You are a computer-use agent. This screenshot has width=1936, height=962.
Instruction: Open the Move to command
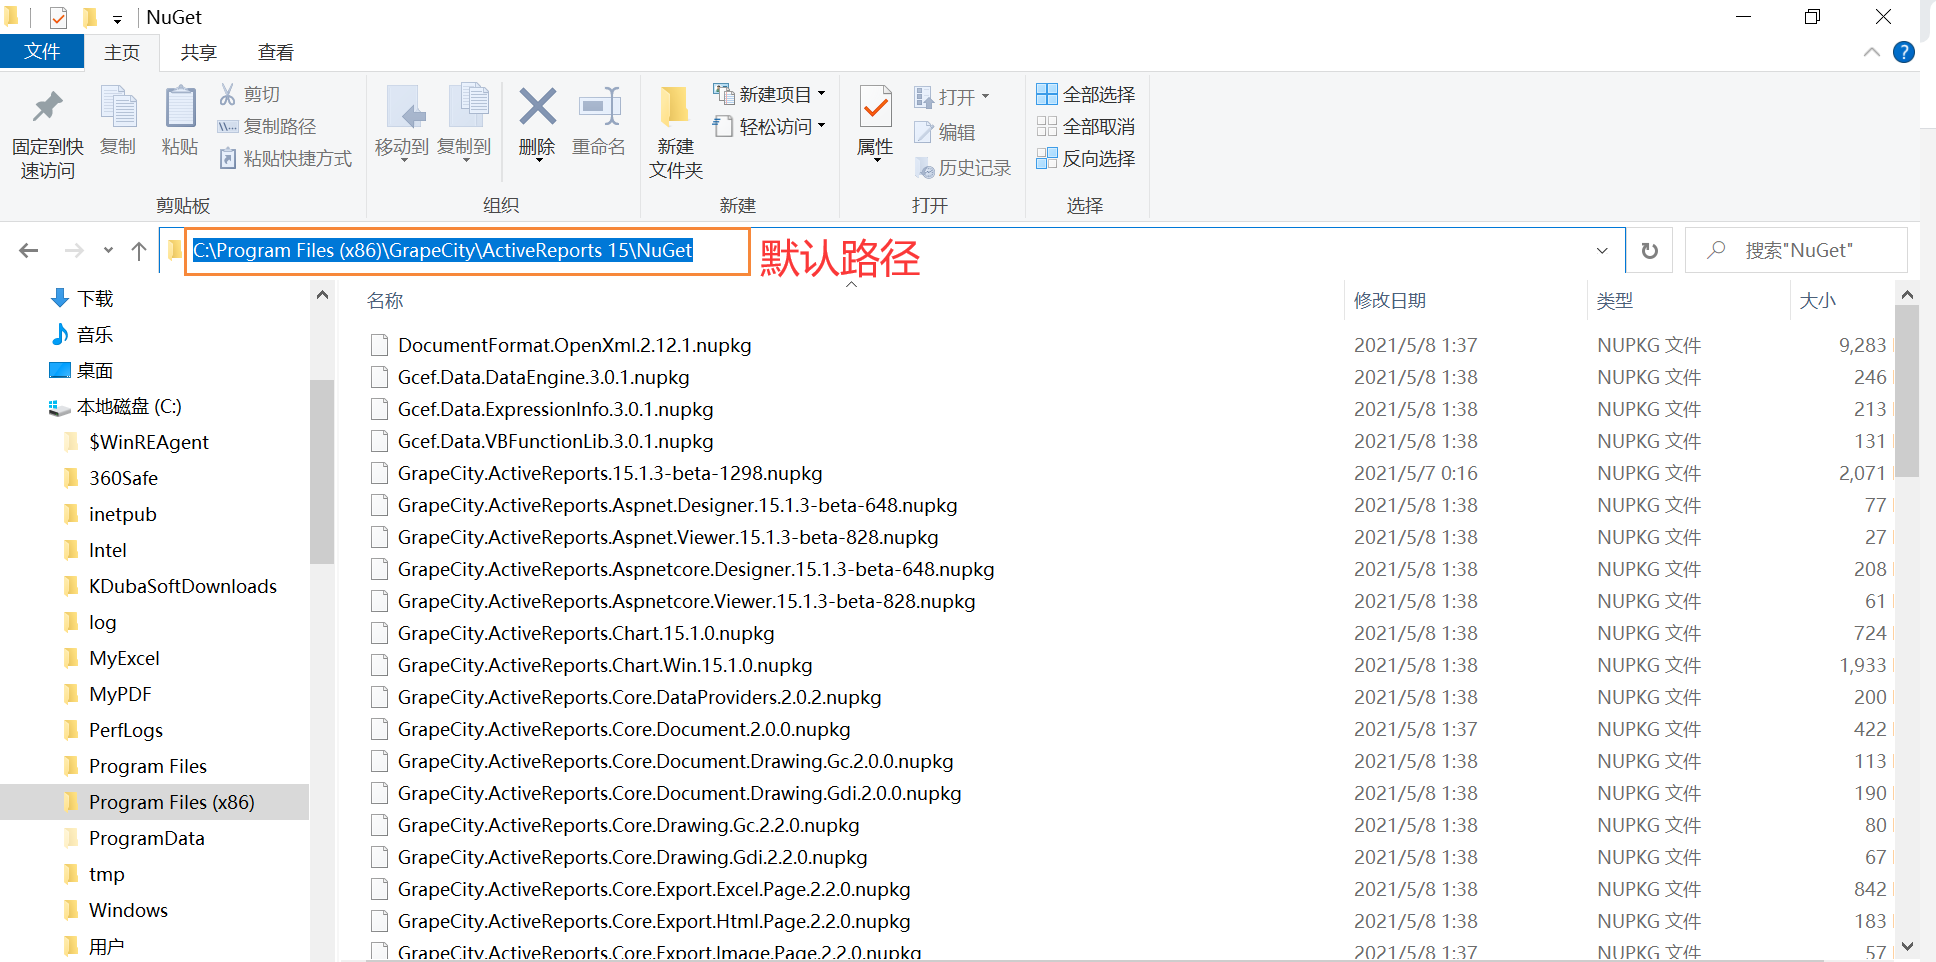[x=402, y=122]
